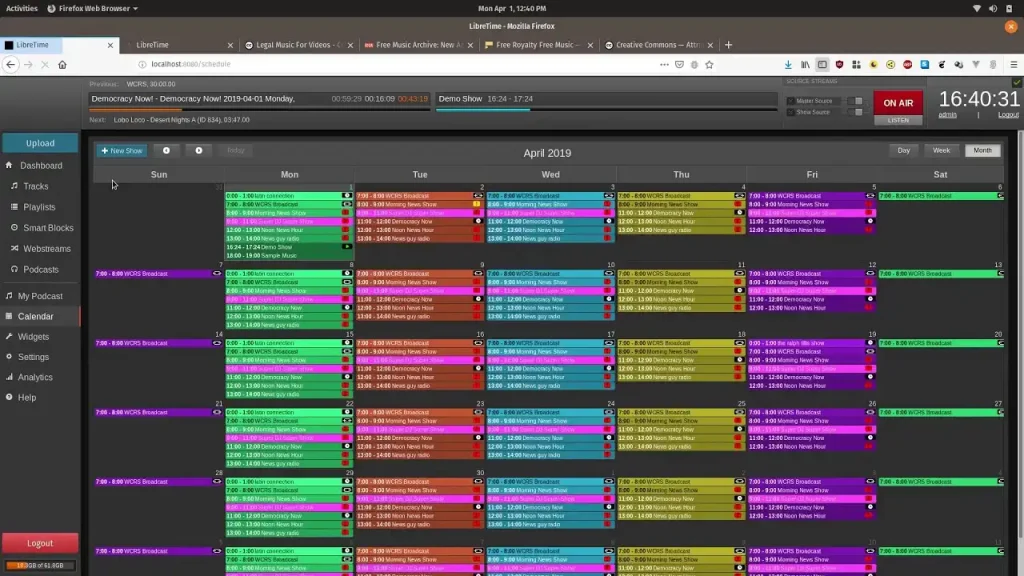Switch calendar to Week view
Image resolution: width=1024 pixels, height=576 pixels.
(x=941, y=150)
